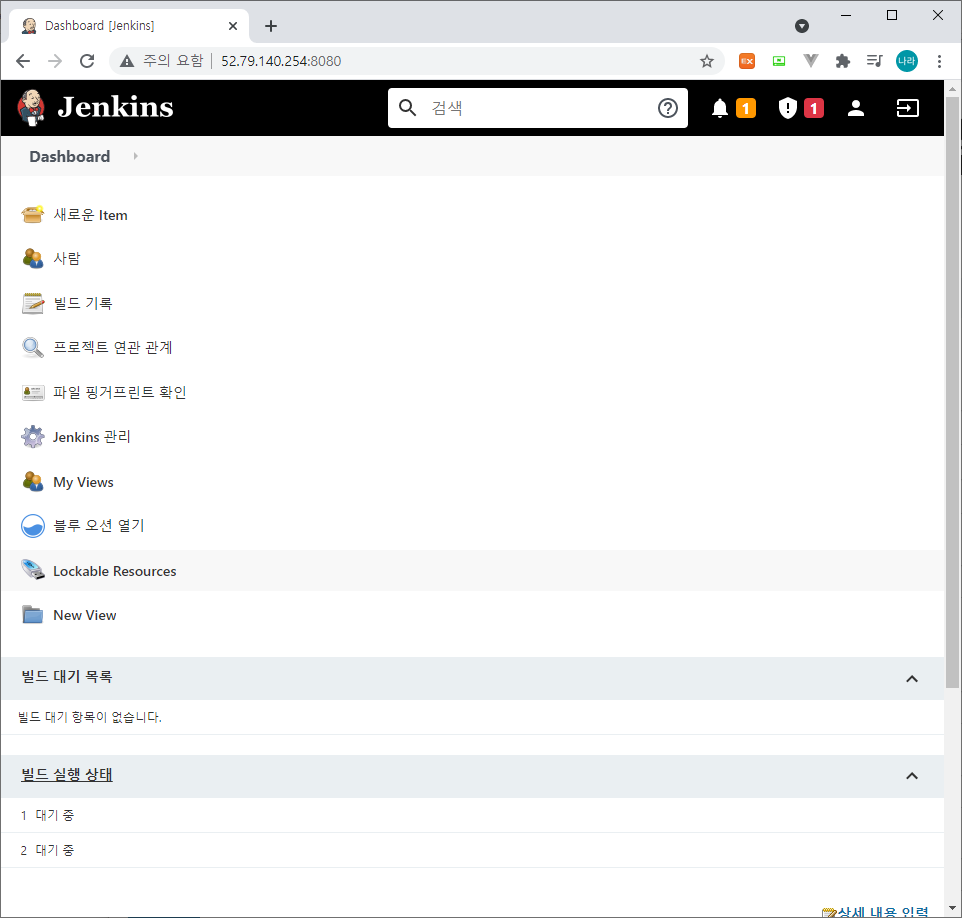962x918 pixels.
Task: Open the Jenkins 관리 link
Action: click(91, 437)
